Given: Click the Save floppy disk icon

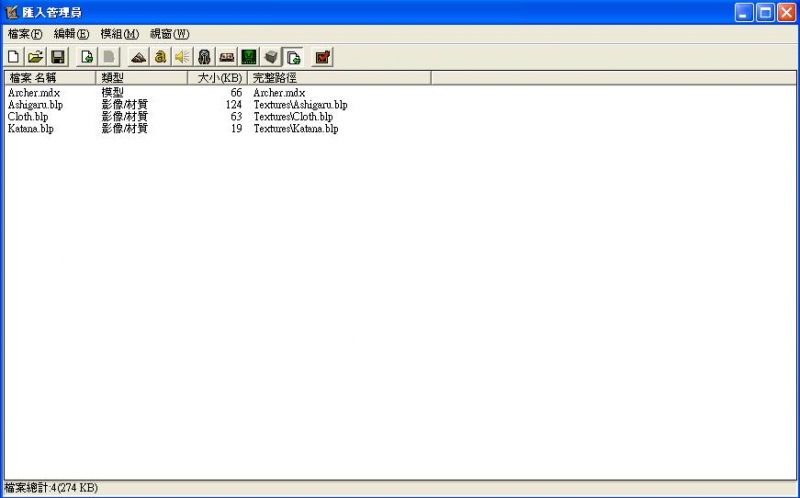Looking at the screenshot, I should (58, 57).
